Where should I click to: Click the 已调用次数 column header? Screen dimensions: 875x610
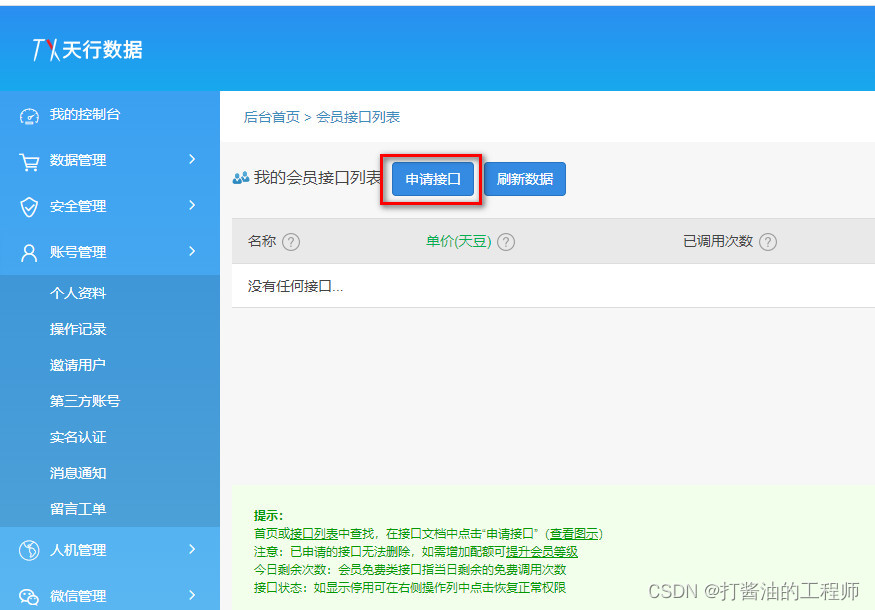718,241
